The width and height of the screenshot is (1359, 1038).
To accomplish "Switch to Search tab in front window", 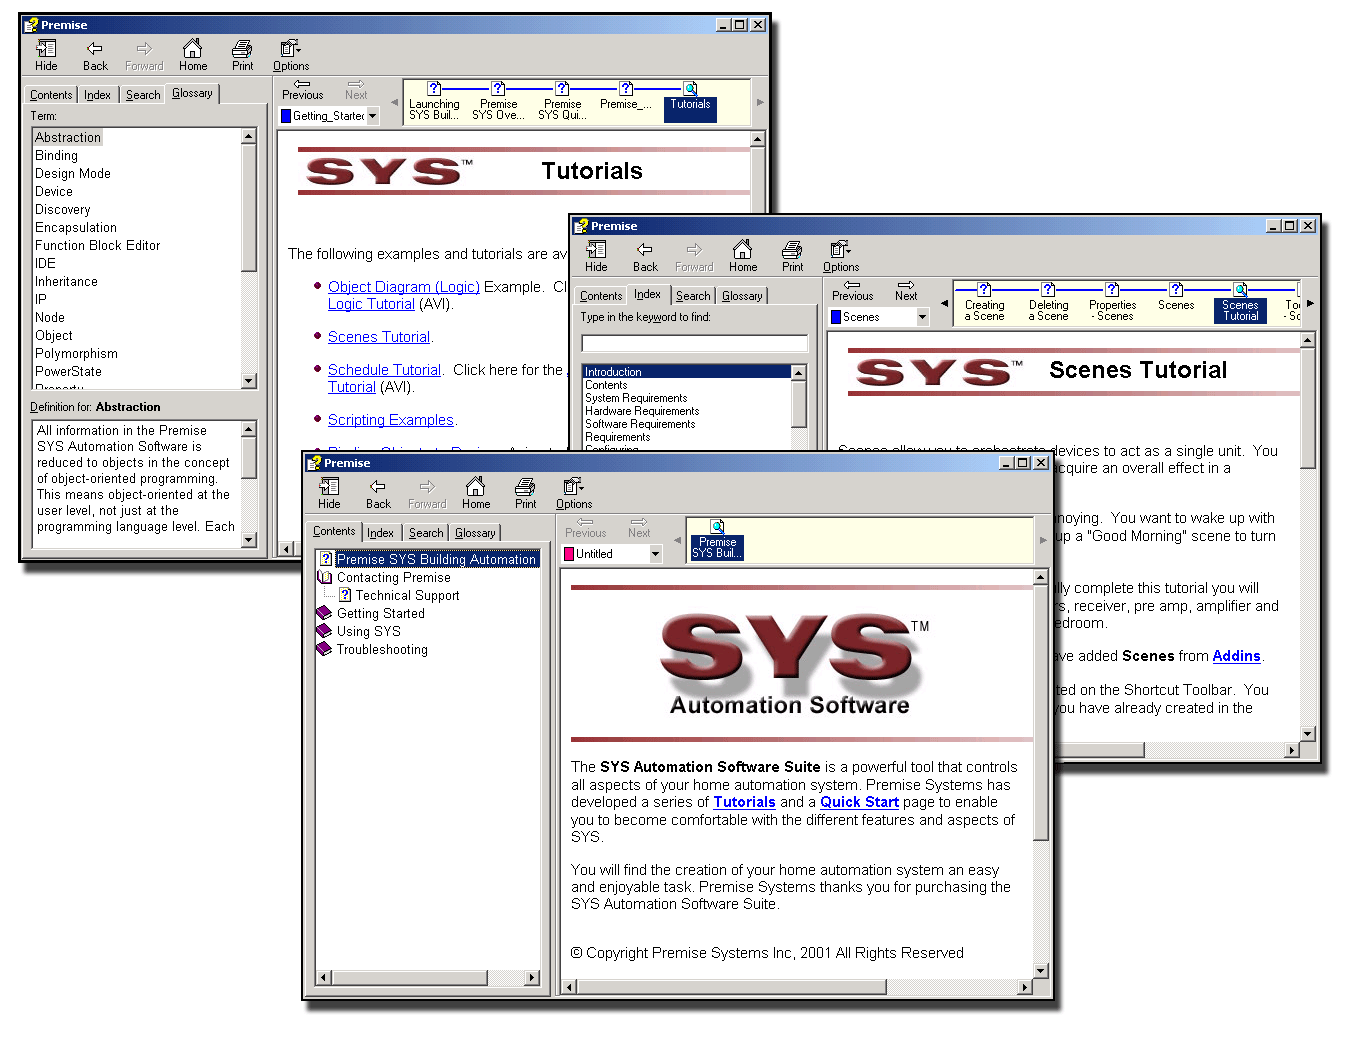I will click(426, 533).
